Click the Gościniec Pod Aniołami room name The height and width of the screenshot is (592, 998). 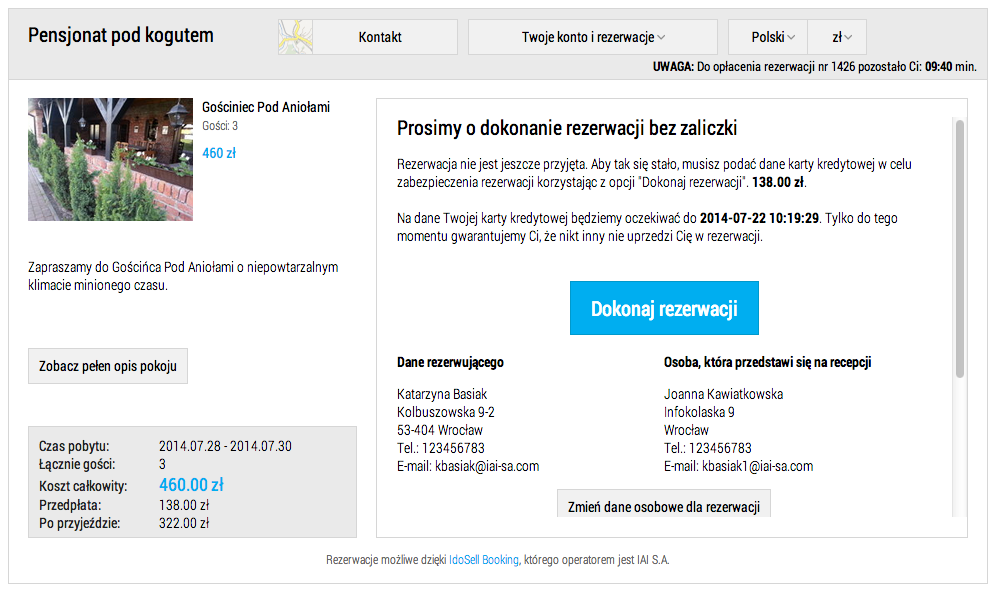(x=266, y=107)
